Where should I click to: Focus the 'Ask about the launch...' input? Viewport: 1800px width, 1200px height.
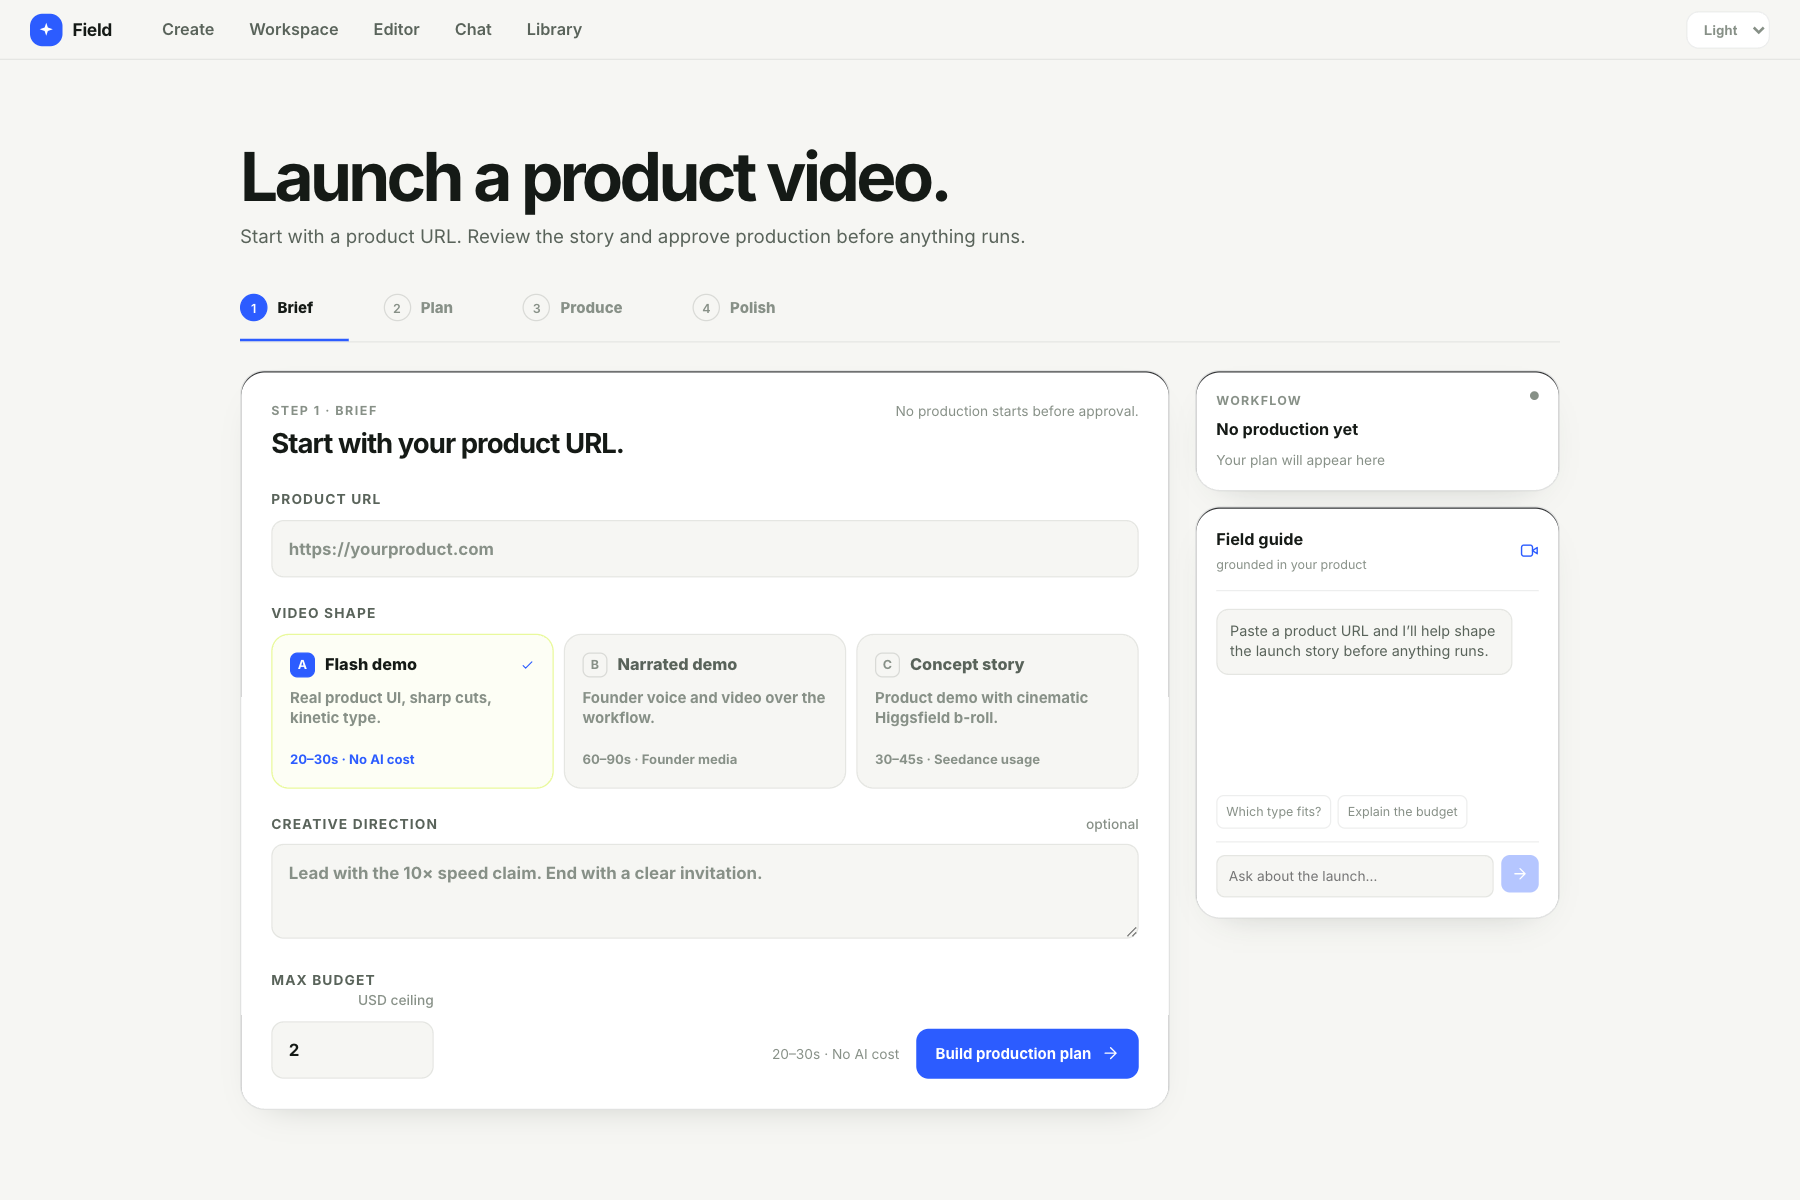coord(1354,876)
